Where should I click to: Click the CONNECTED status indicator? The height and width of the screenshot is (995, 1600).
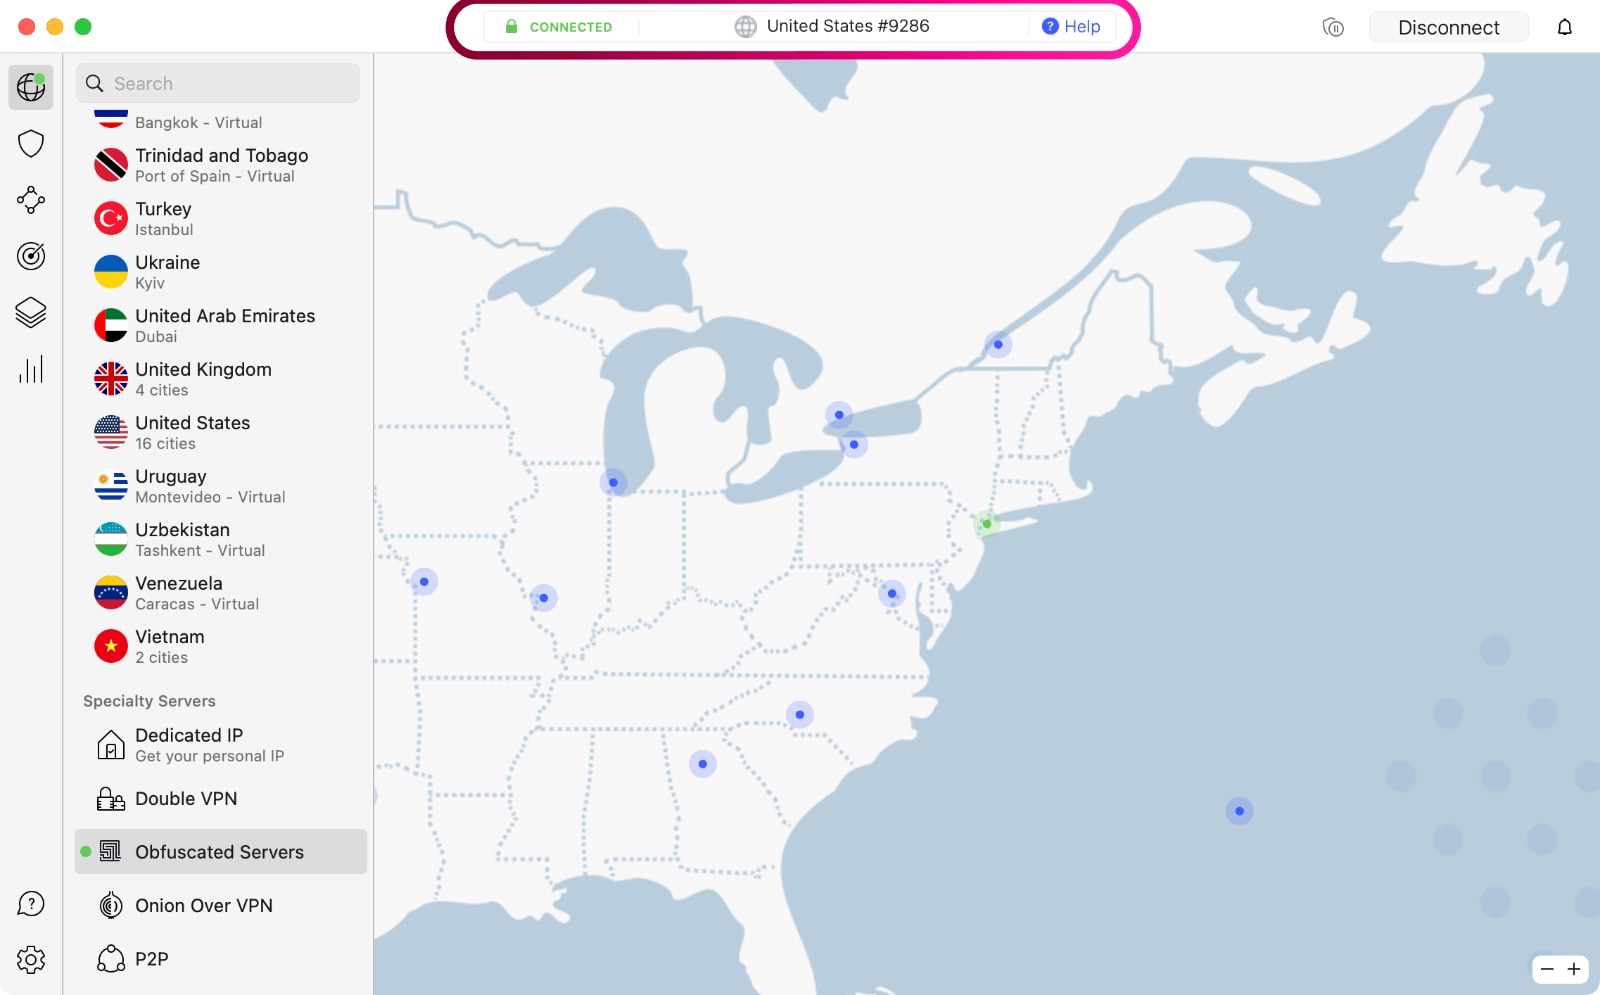click(x=558, y=27)
